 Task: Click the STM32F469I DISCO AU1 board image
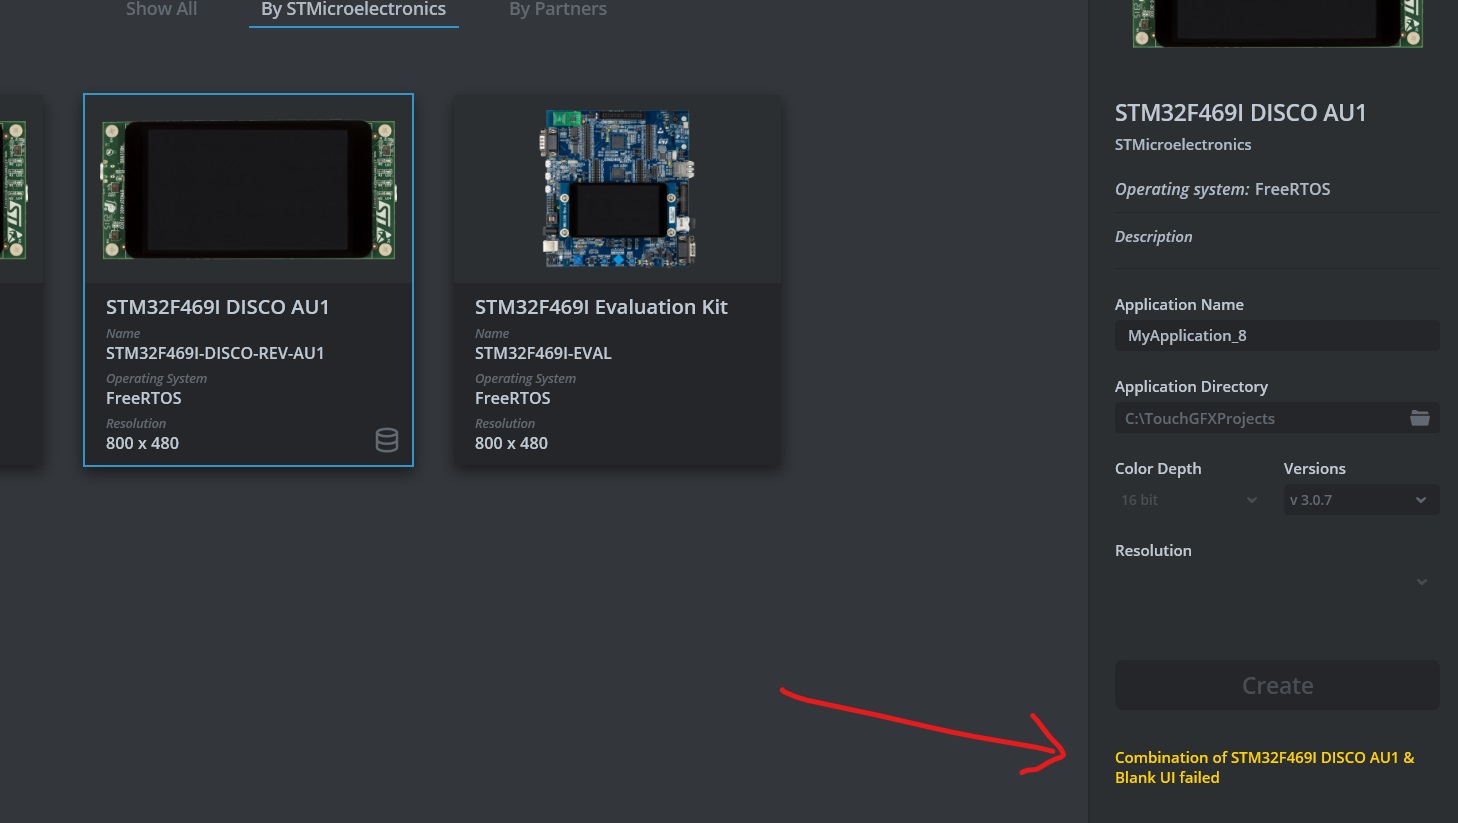[x=248, y=188]
